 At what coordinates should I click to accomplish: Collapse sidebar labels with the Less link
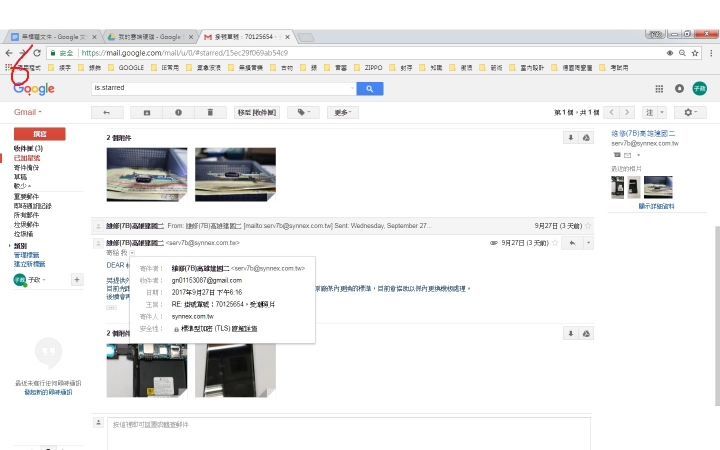(x=22, y=186)
